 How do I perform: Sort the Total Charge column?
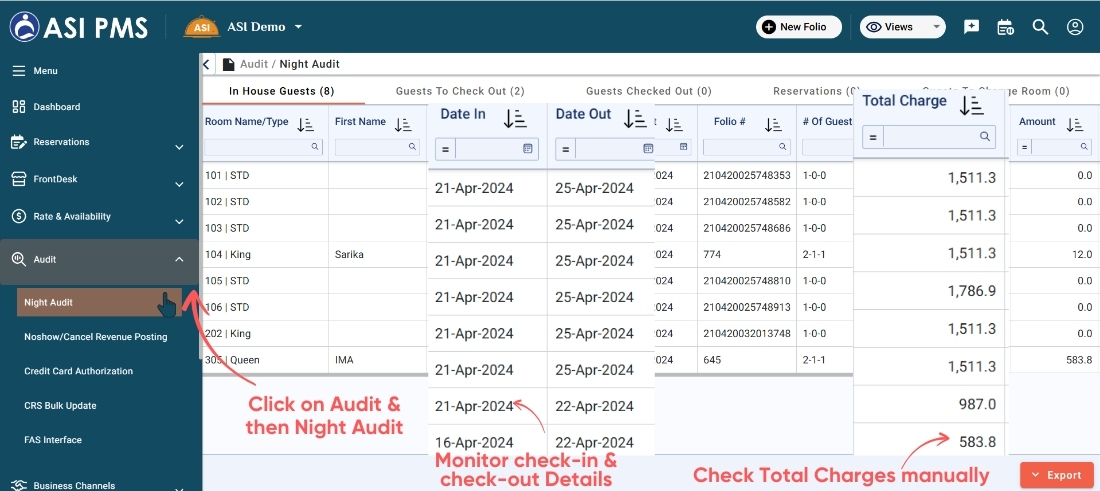(x=971, y=105)
